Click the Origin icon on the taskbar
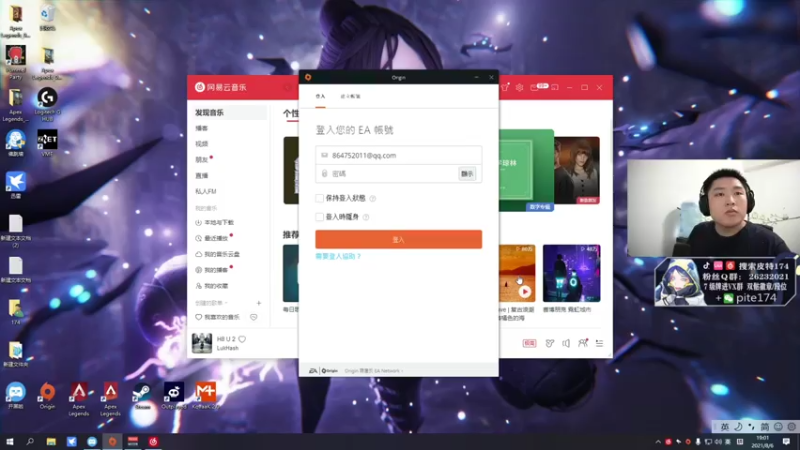800x450 pixels. [x=112, y=441]
